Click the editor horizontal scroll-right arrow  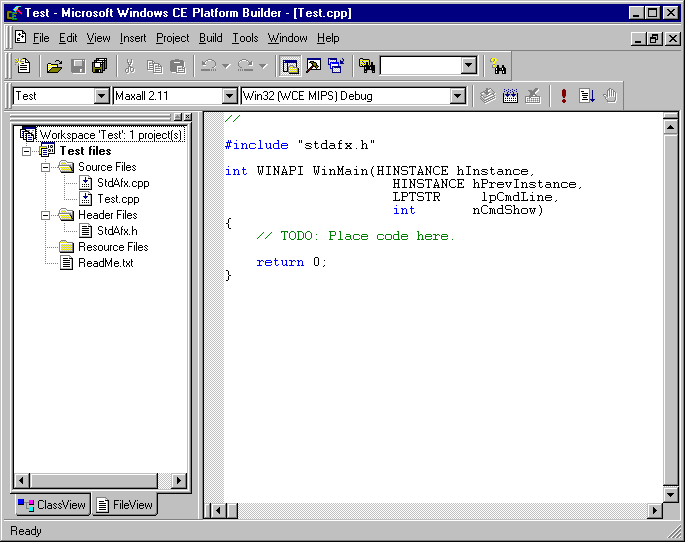(x=654, y=510)
